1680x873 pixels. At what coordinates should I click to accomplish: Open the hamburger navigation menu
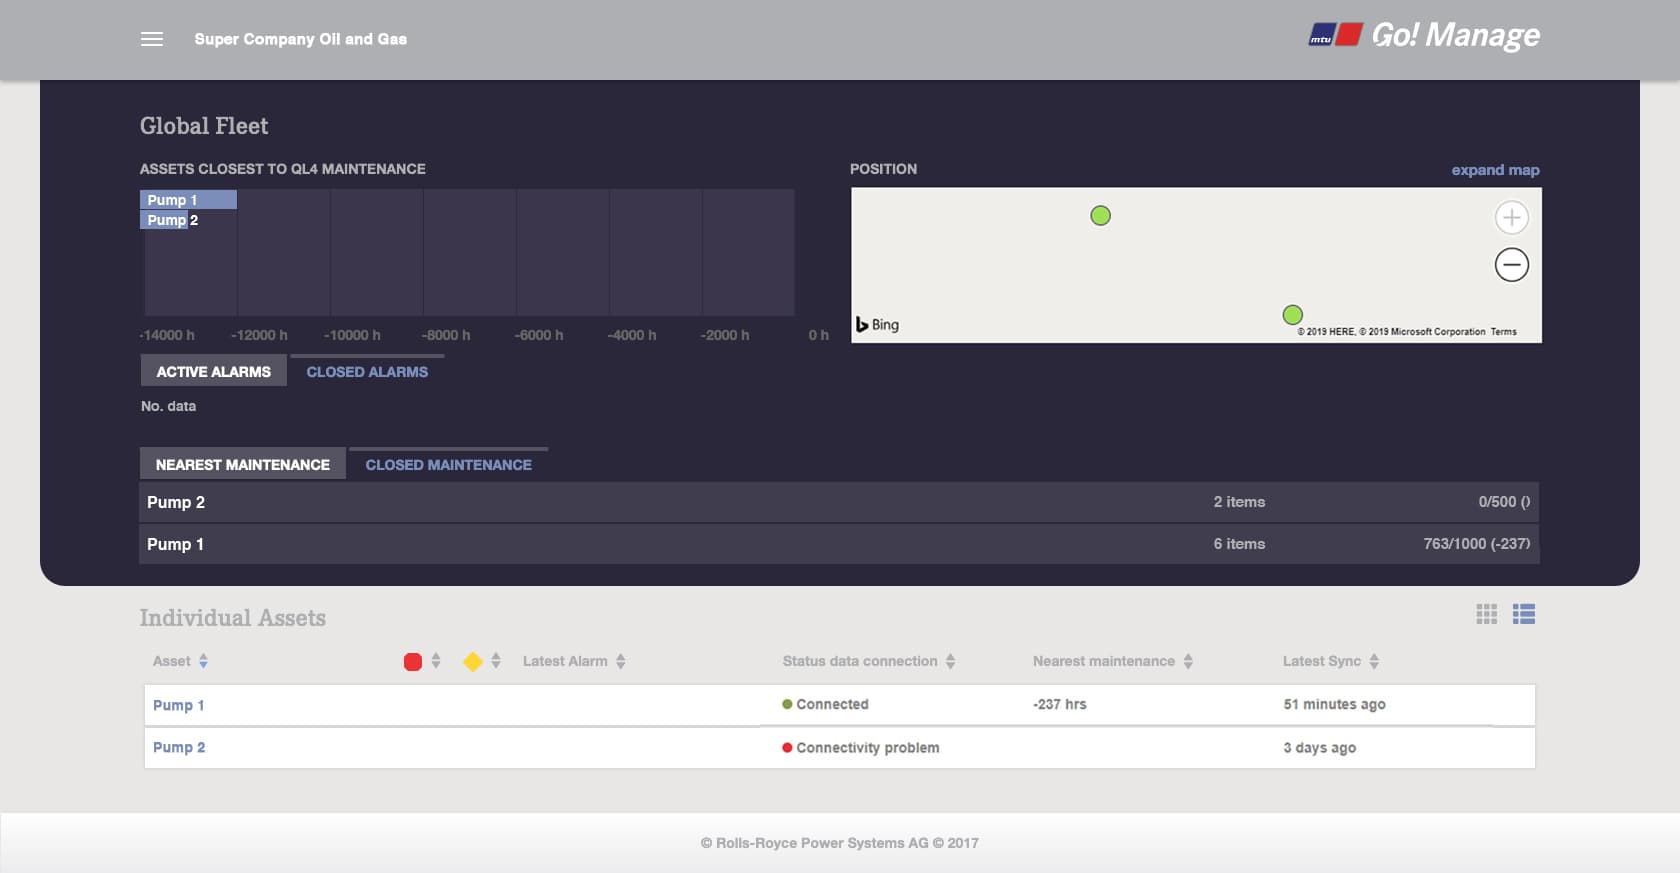tap(152, 39)
